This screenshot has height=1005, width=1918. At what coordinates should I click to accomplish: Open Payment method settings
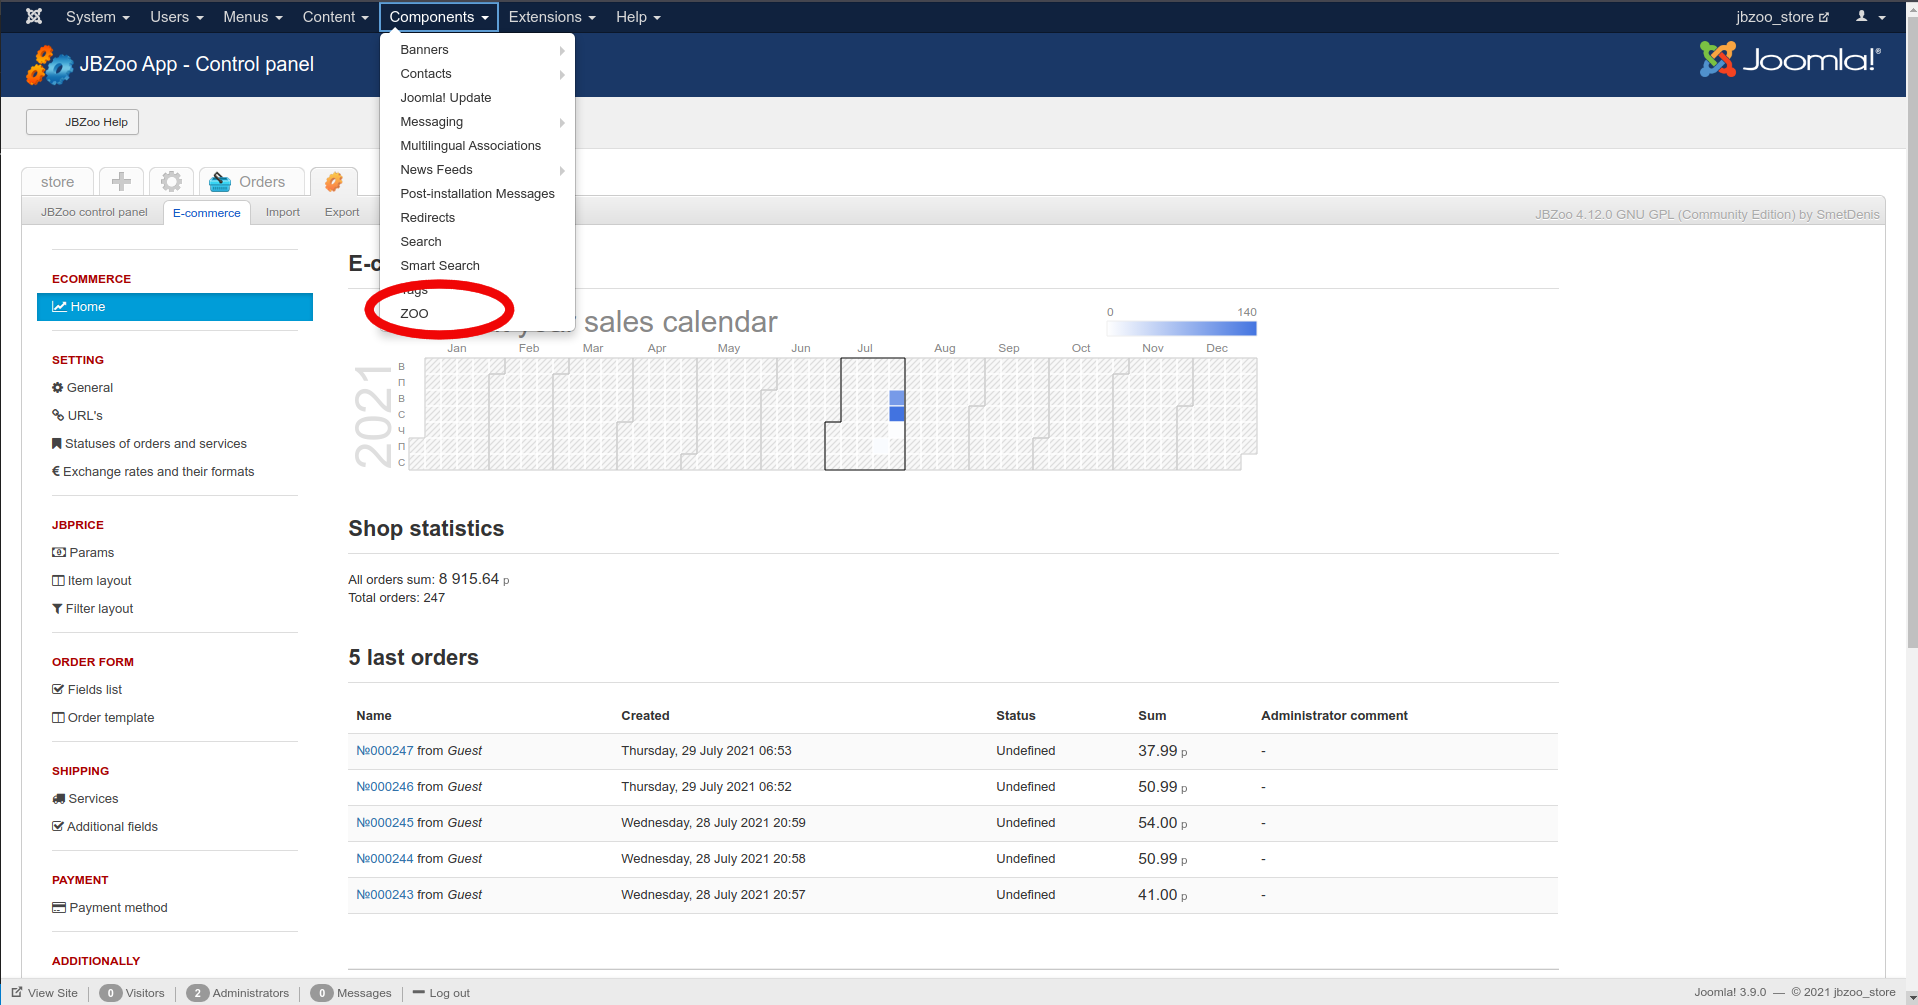pos(110,907)
